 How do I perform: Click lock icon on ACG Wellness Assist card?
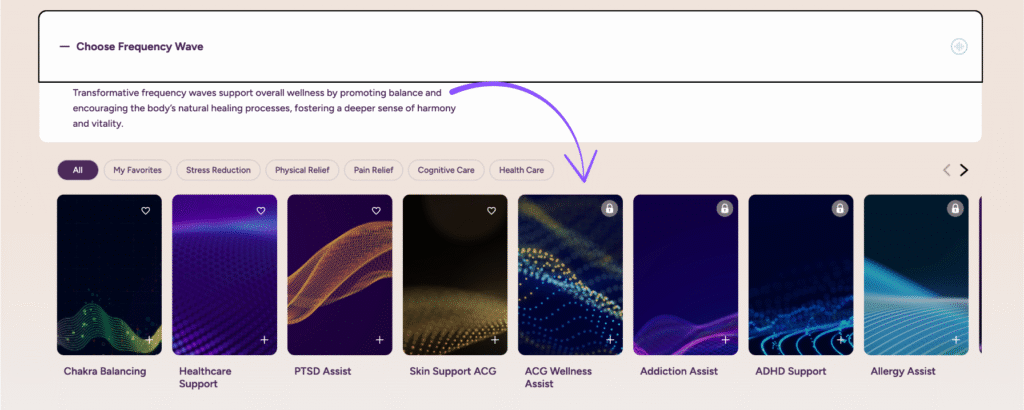(x=608, y=209)
